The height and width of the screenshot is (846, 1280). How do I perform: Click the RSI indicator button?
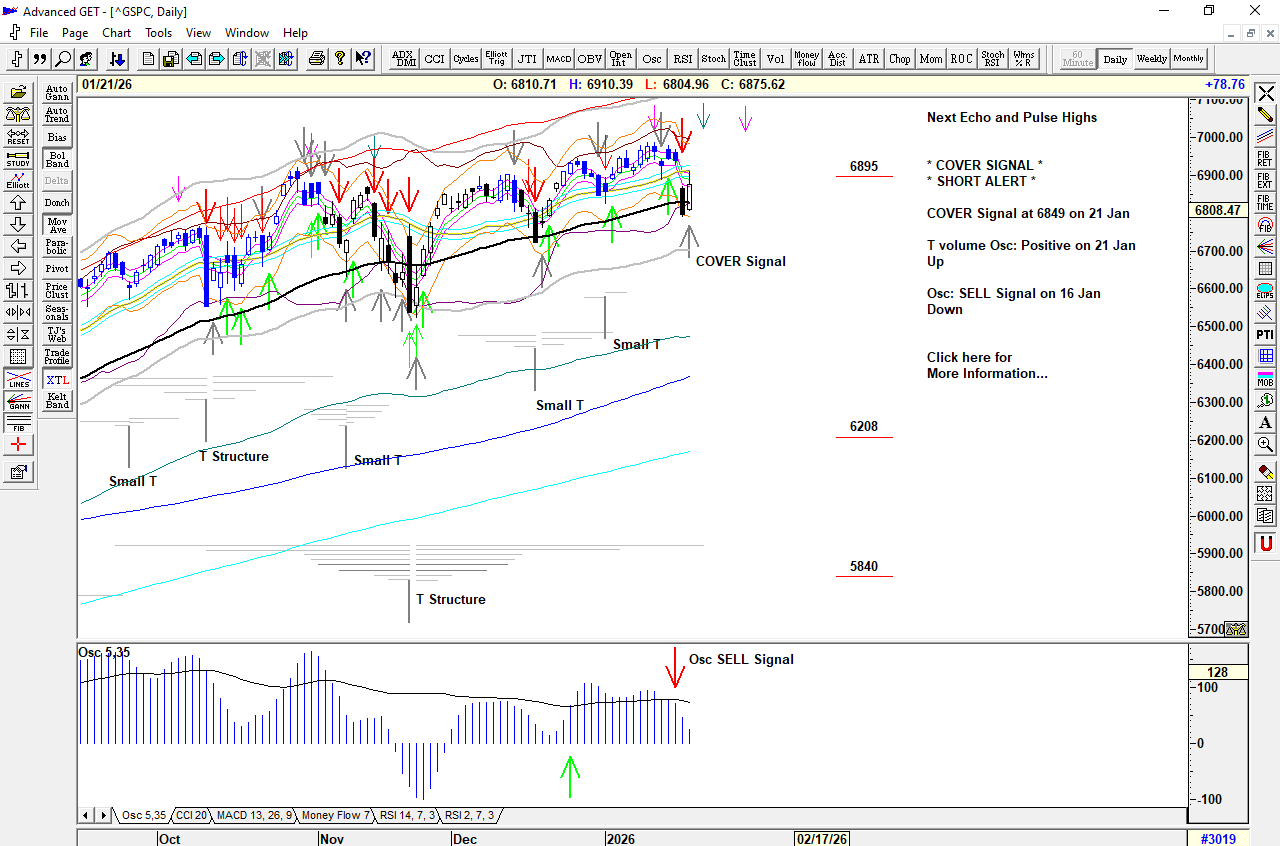(x=682, y=59)
